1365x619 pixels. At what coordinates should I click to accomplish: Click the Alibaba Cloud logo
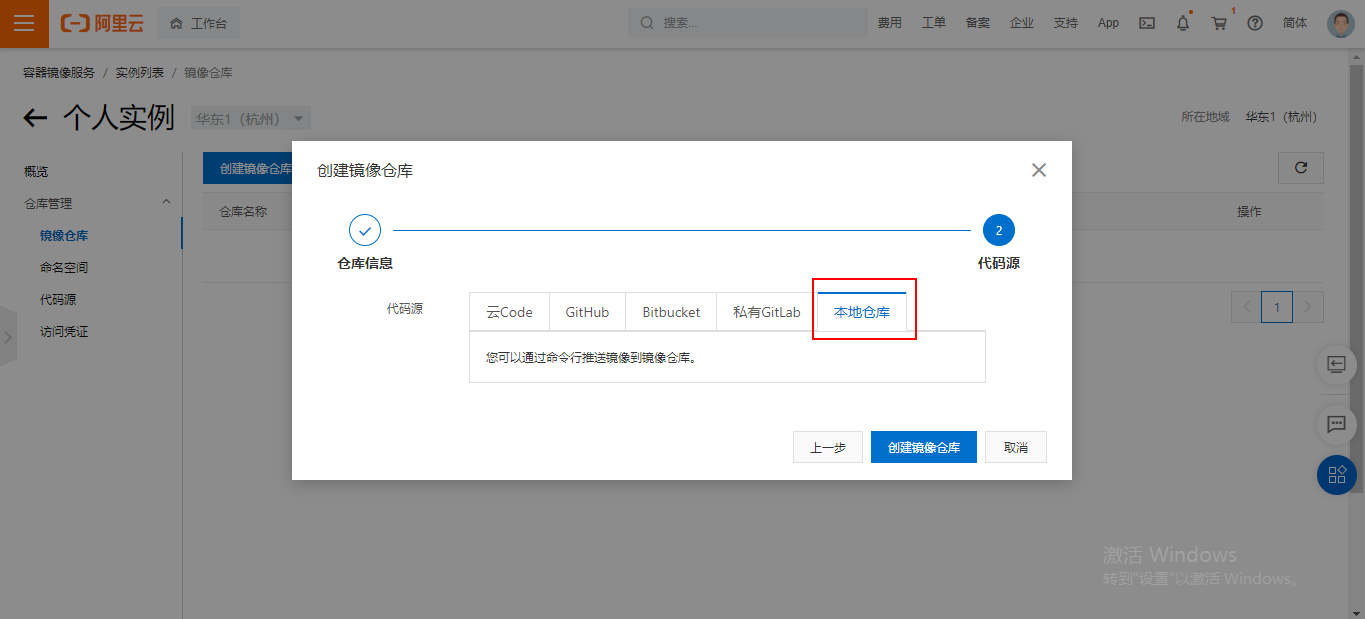coord(102,23)
